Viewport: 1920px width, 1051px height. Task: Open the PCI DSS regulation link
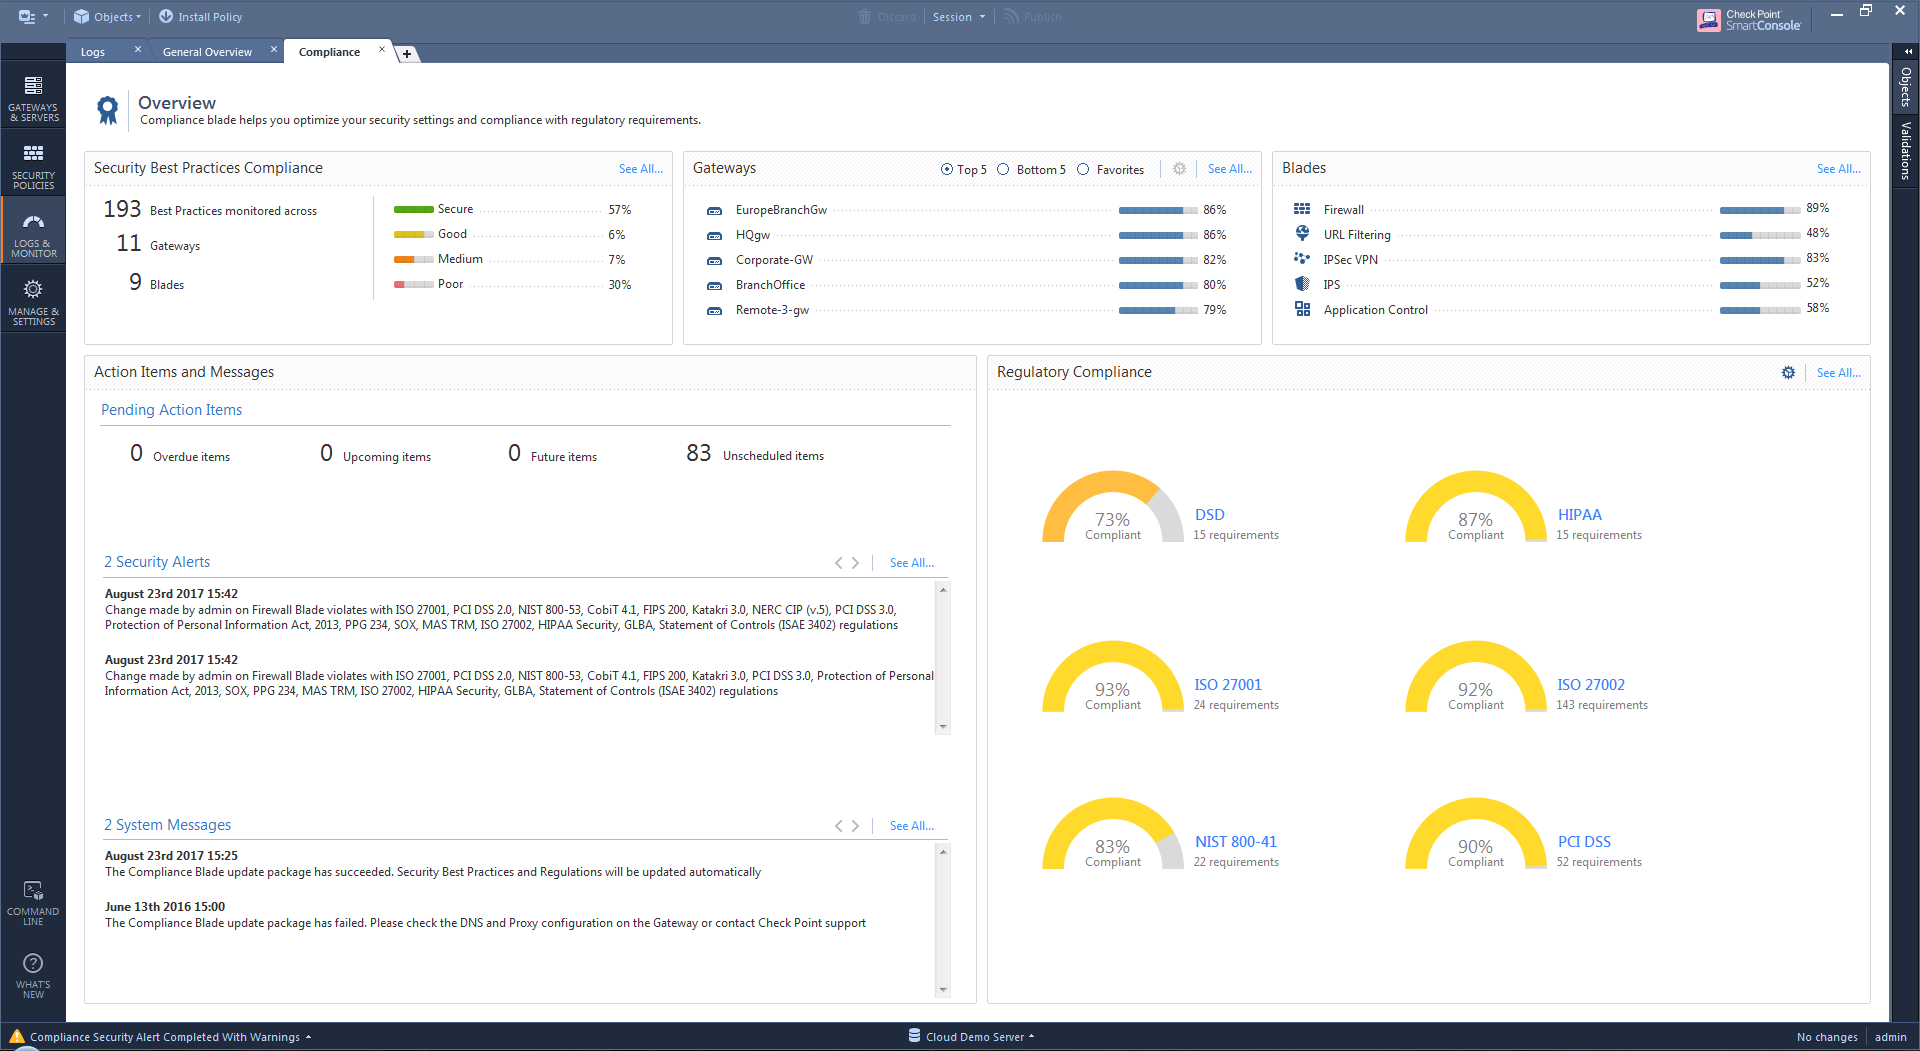pyautogui.click(x=1584, y=842)
